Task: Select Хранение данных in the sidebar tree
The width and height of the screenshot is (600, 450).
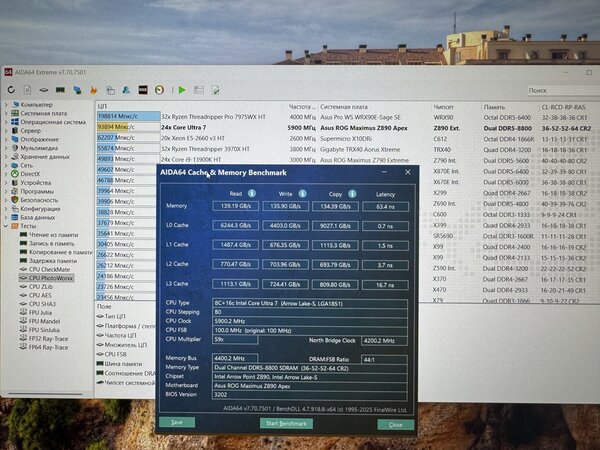Action: [45, 157]
